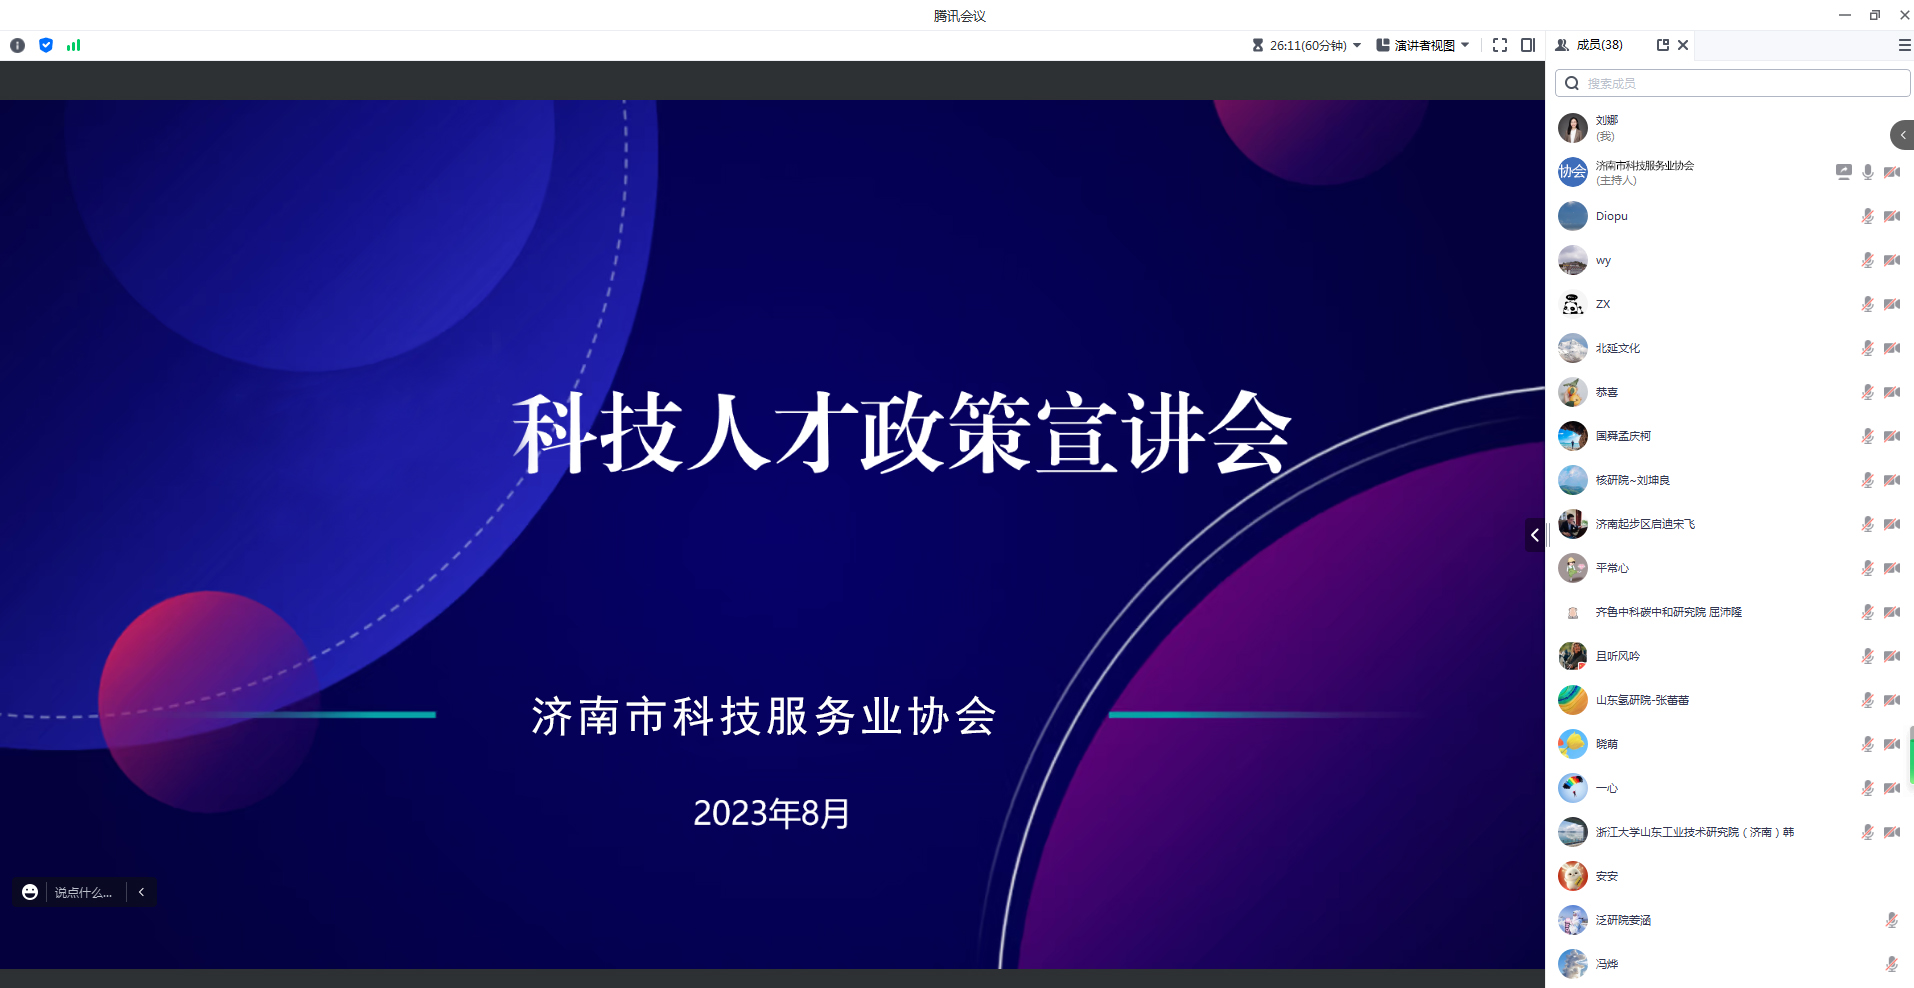This screenshot has height=988, width=1914.
Task: Click ZX's disabled camera icon
Action: coord(1892,304)
